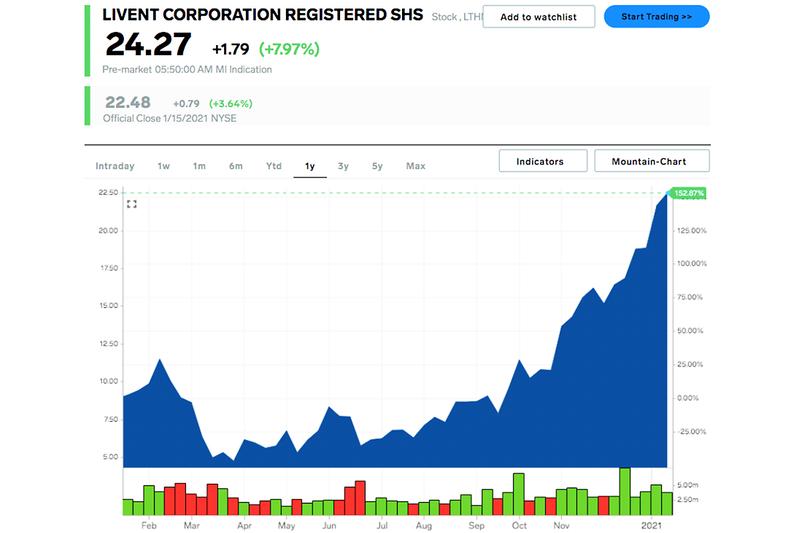The height and width of the screenshot is (533, 800).
Task: Switch to the 3y time range
Action: tap(343, 166)
